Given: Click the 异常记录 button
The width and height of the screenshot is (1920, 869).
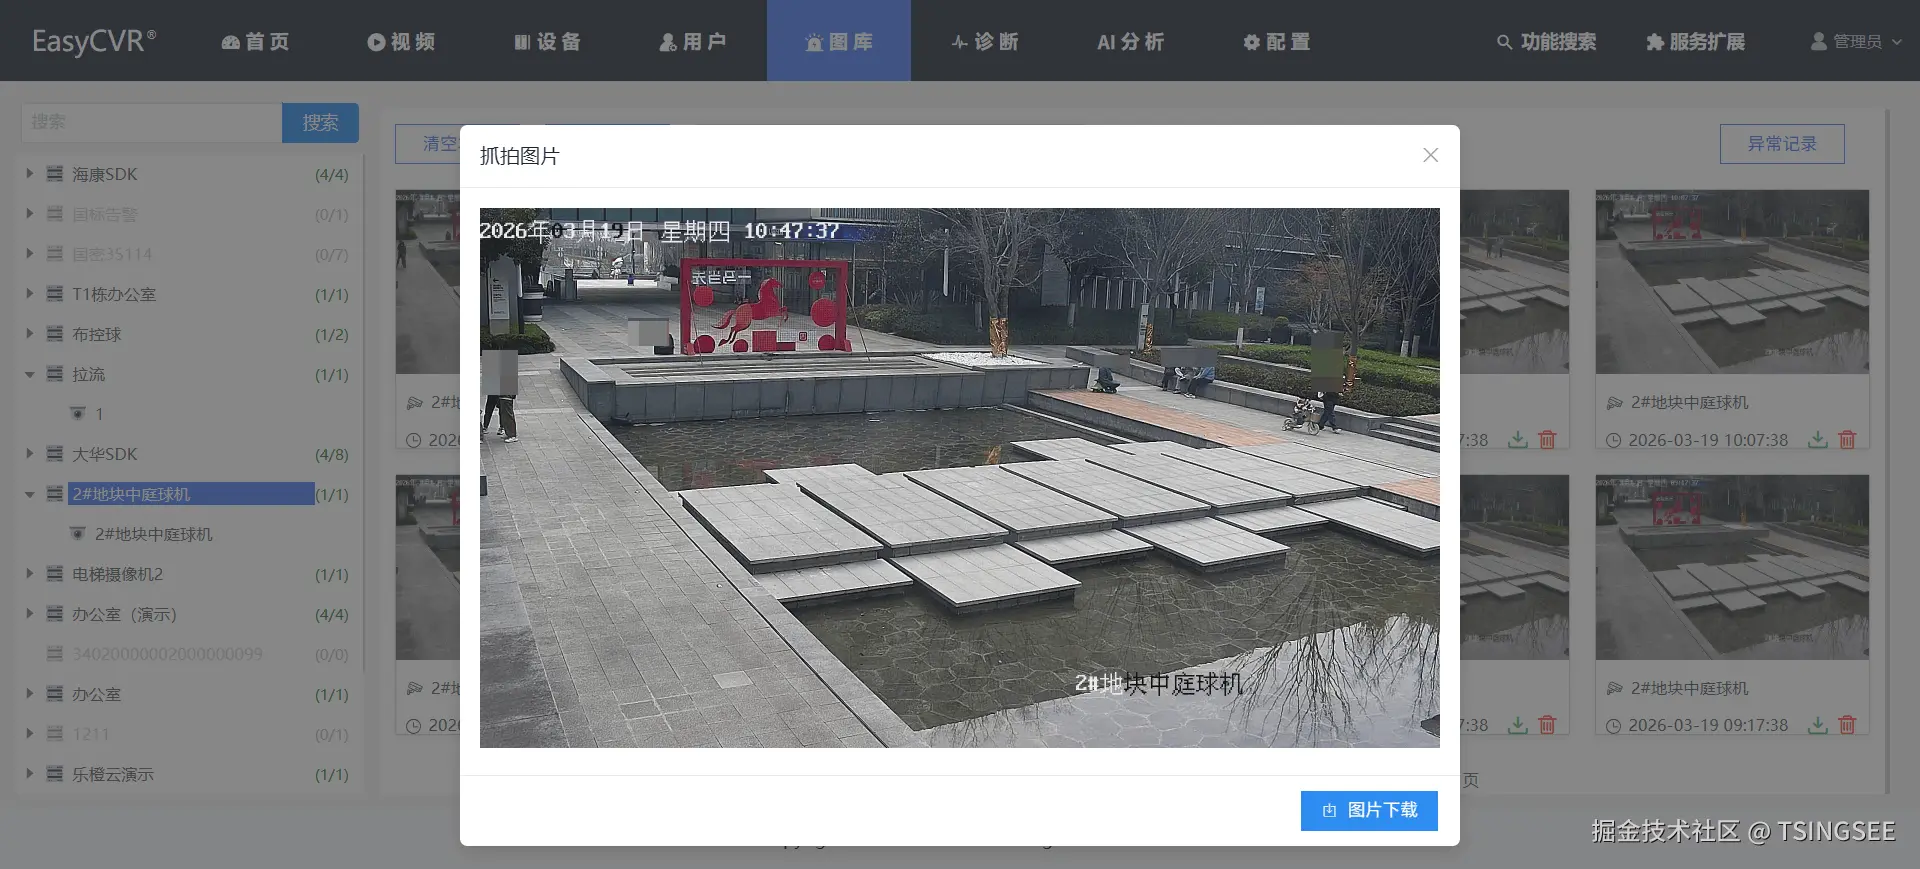Looking at the screenshot, I should (1782, 144).
